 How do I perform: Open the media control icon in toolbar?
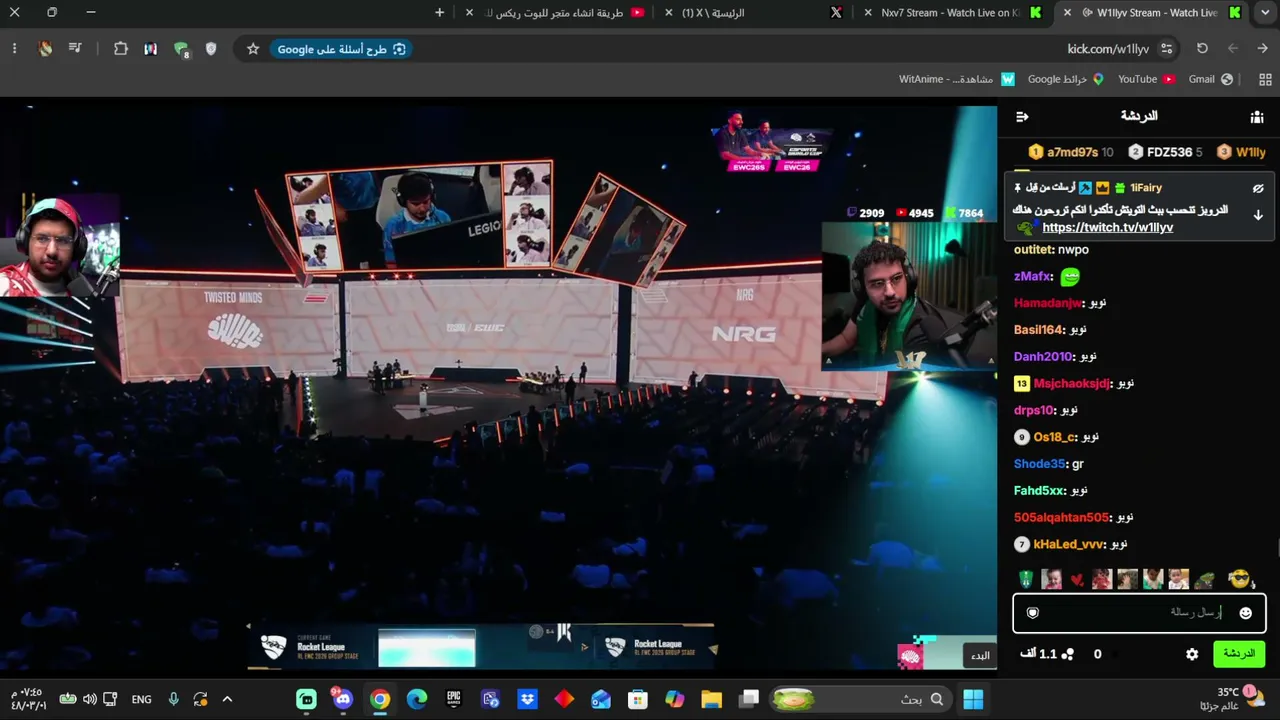(x=75, y=49)
